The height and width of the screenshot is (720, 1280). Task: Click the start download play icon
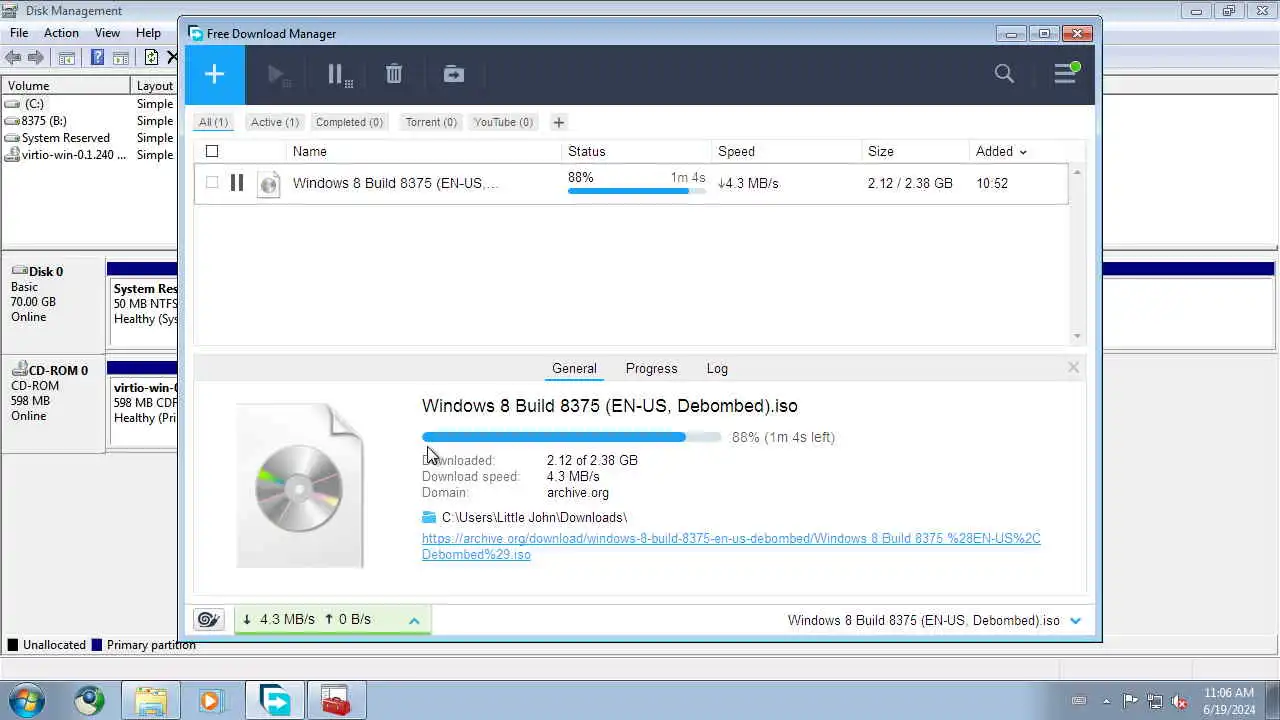pyautogui.click(x=278, y=74)
